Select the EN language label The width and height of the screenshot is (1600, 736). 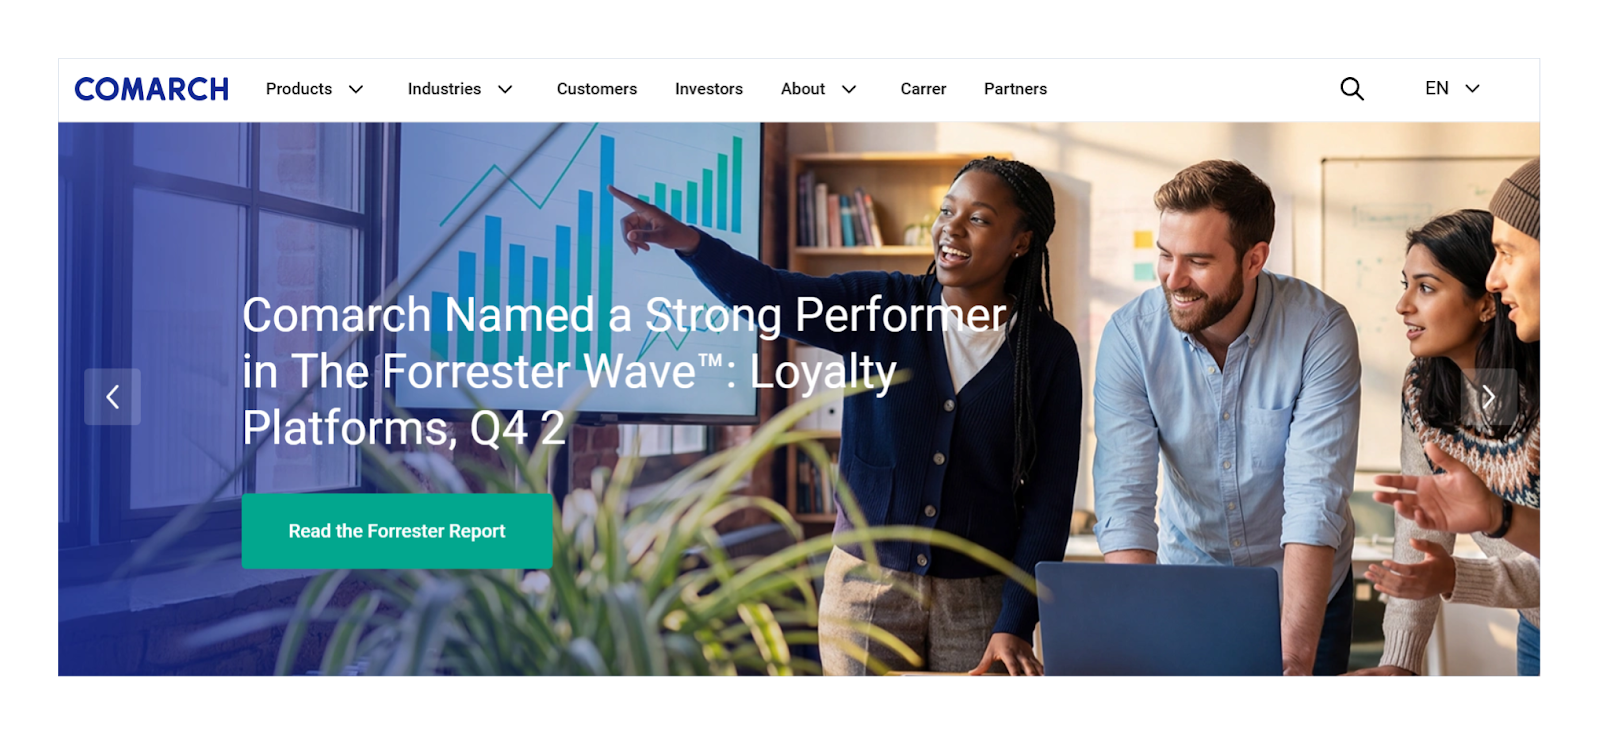pyautogui.click(x=1437, y=88)
